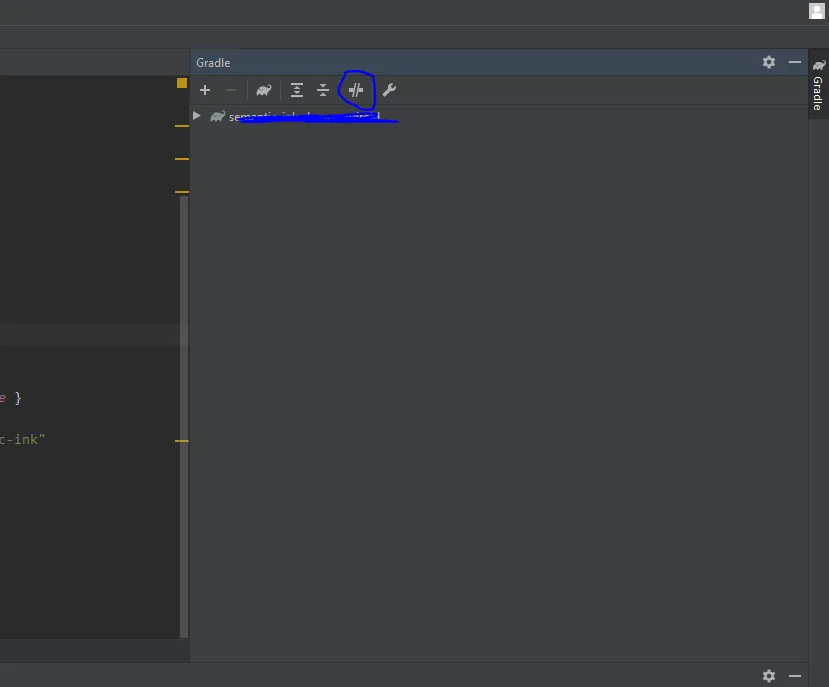Hide the Gradle tool window

[x=795, y=62]
